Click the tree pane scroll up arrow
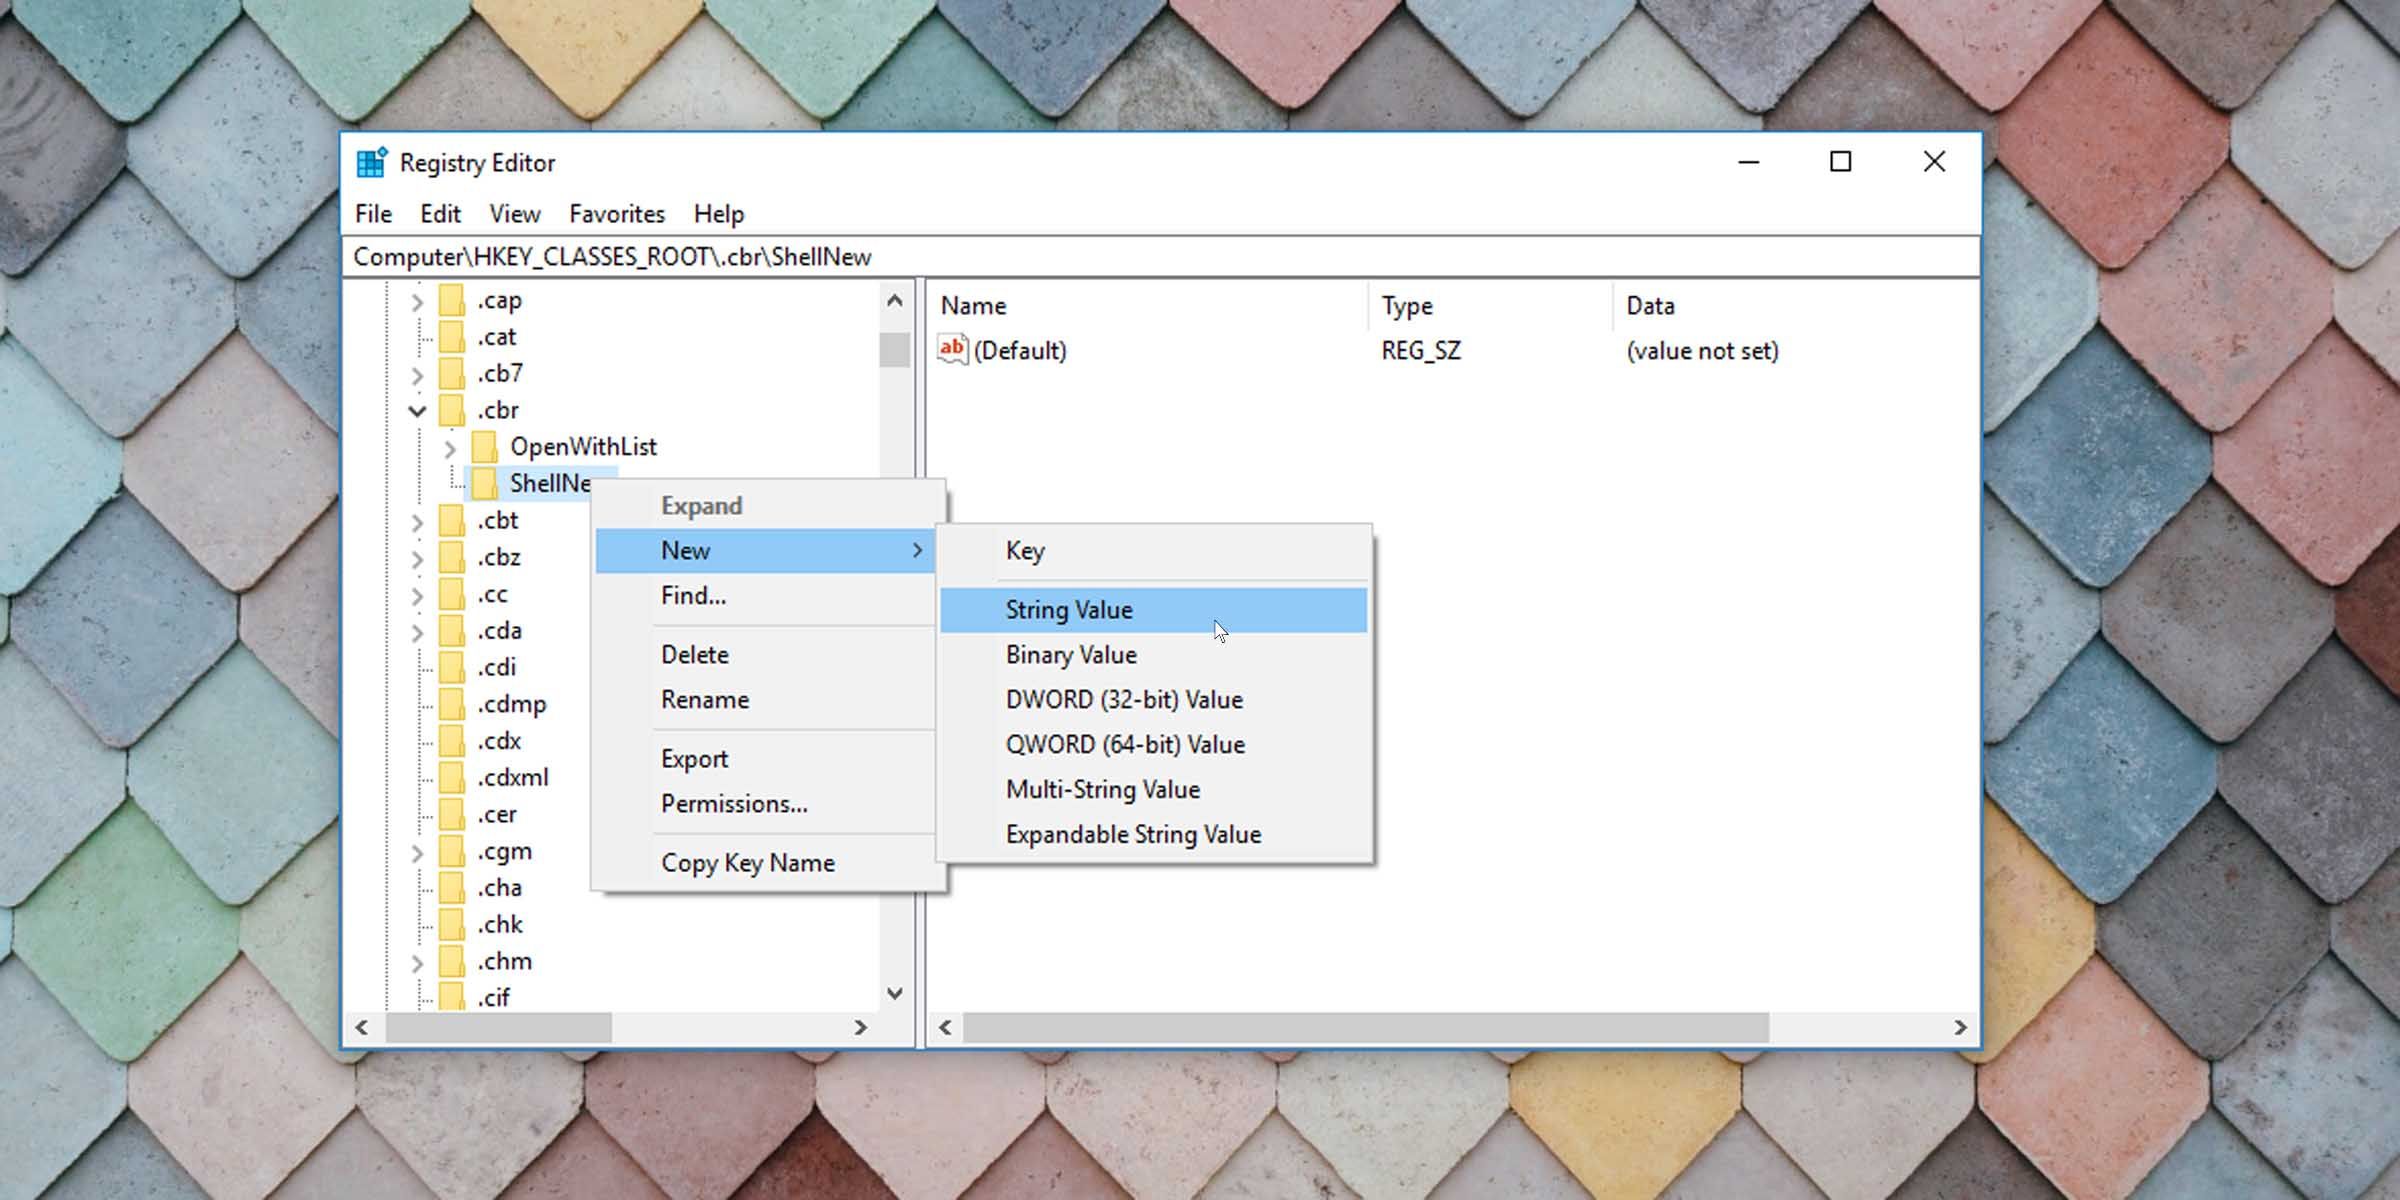 point(895,301)
